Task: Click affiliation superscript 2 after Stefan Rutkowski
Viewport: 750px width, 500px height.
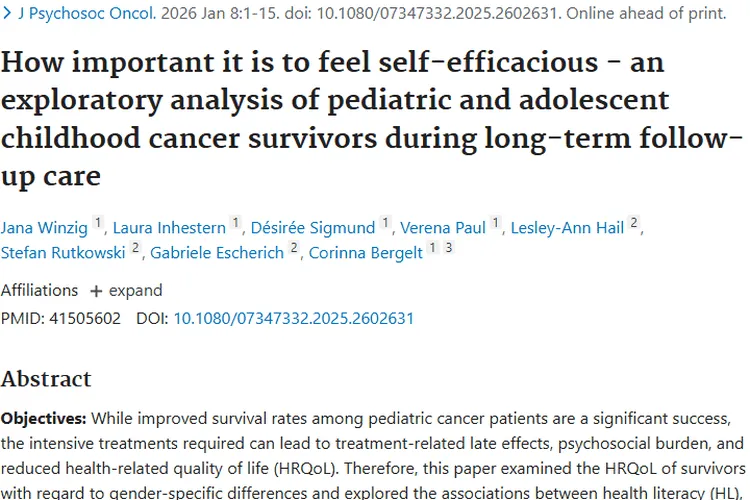Action: (136, 248)
